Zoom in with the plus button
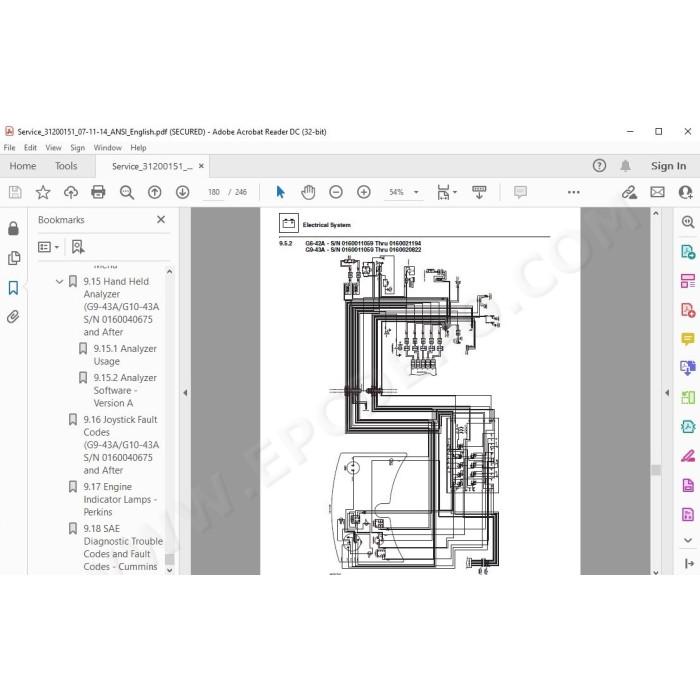This screenshot has height=700, width=700. (364, 192)
